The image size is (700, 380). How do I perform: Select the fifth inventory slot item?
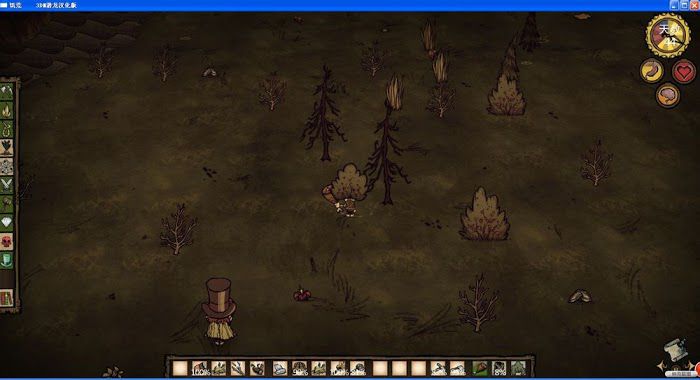click(257, 368)
